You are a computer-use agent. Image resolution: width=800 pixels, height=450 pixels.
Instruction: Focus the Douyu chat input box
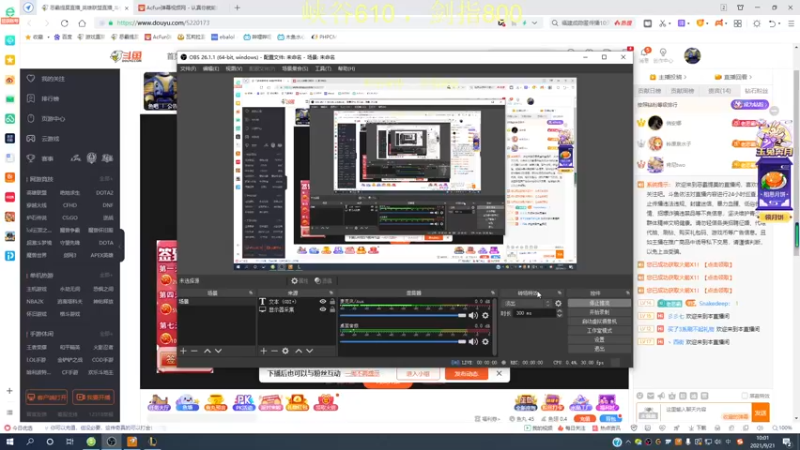coord(707,410)
